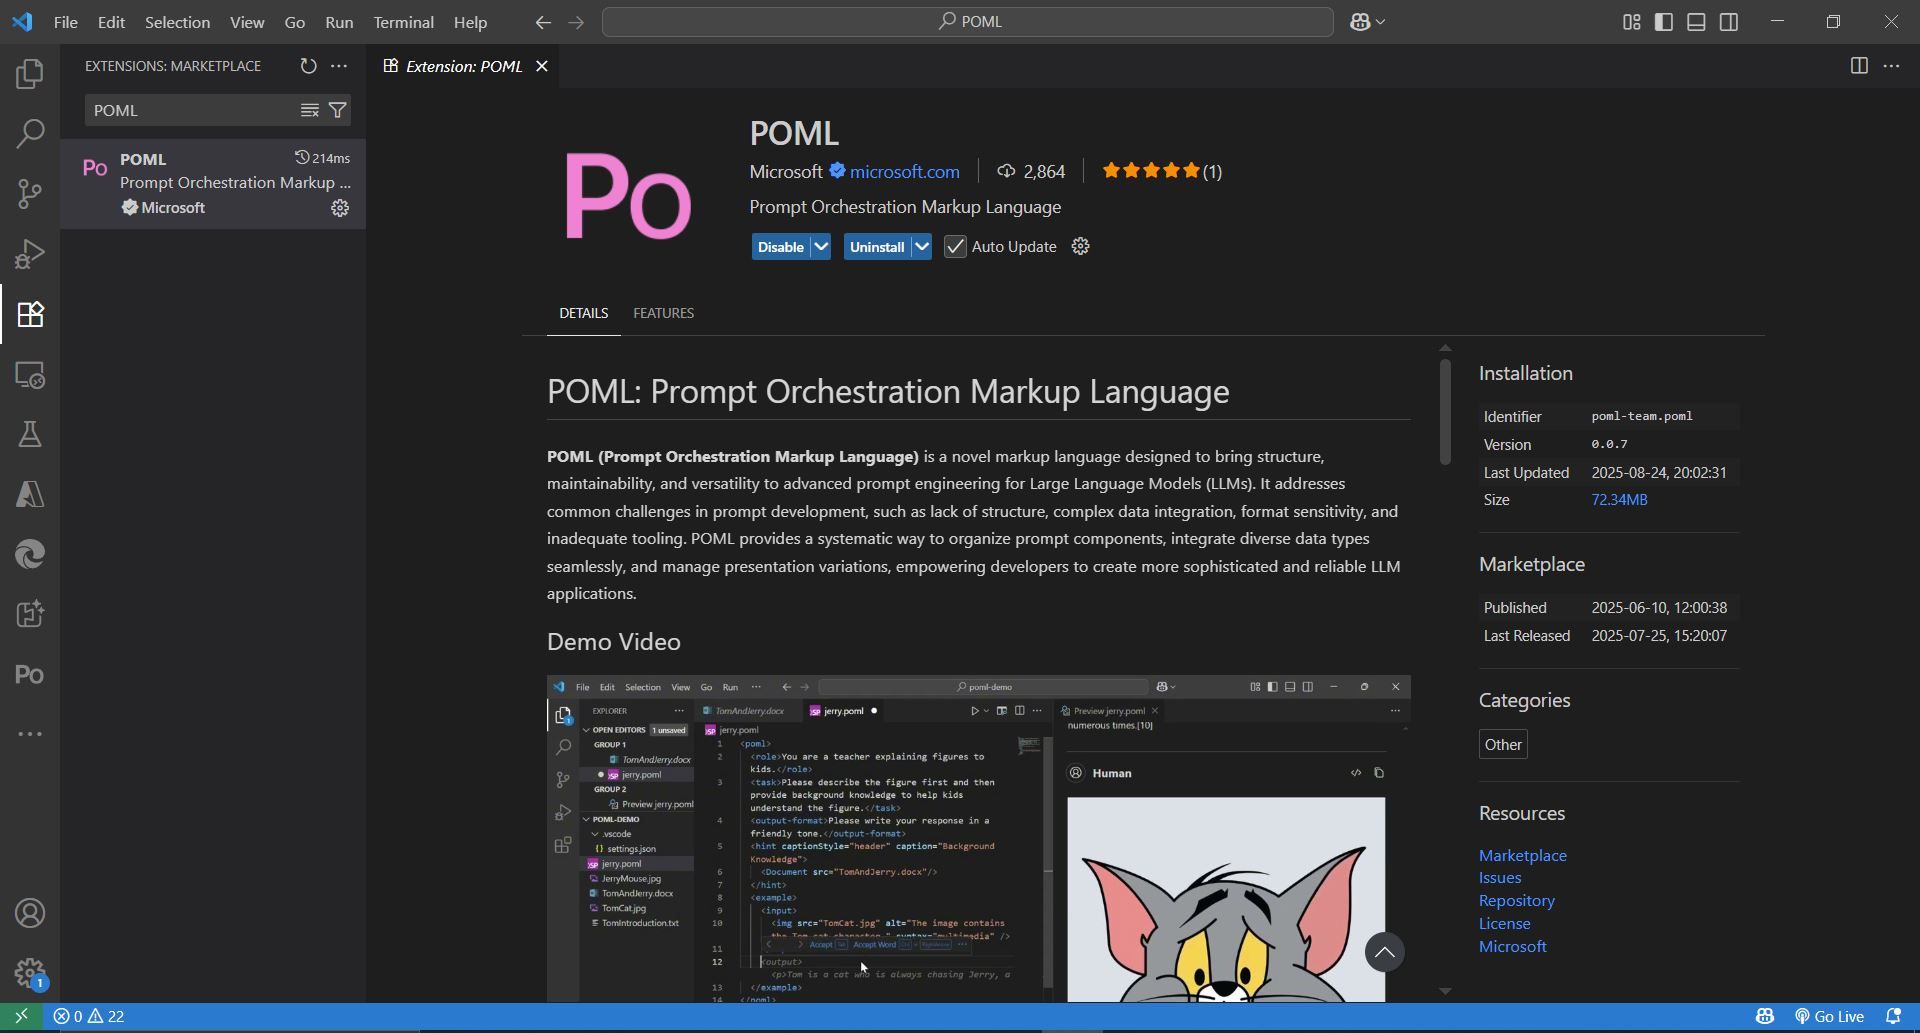Toggle the bottom panel
This screenshot has height=1033, width=1920.
1696,22
